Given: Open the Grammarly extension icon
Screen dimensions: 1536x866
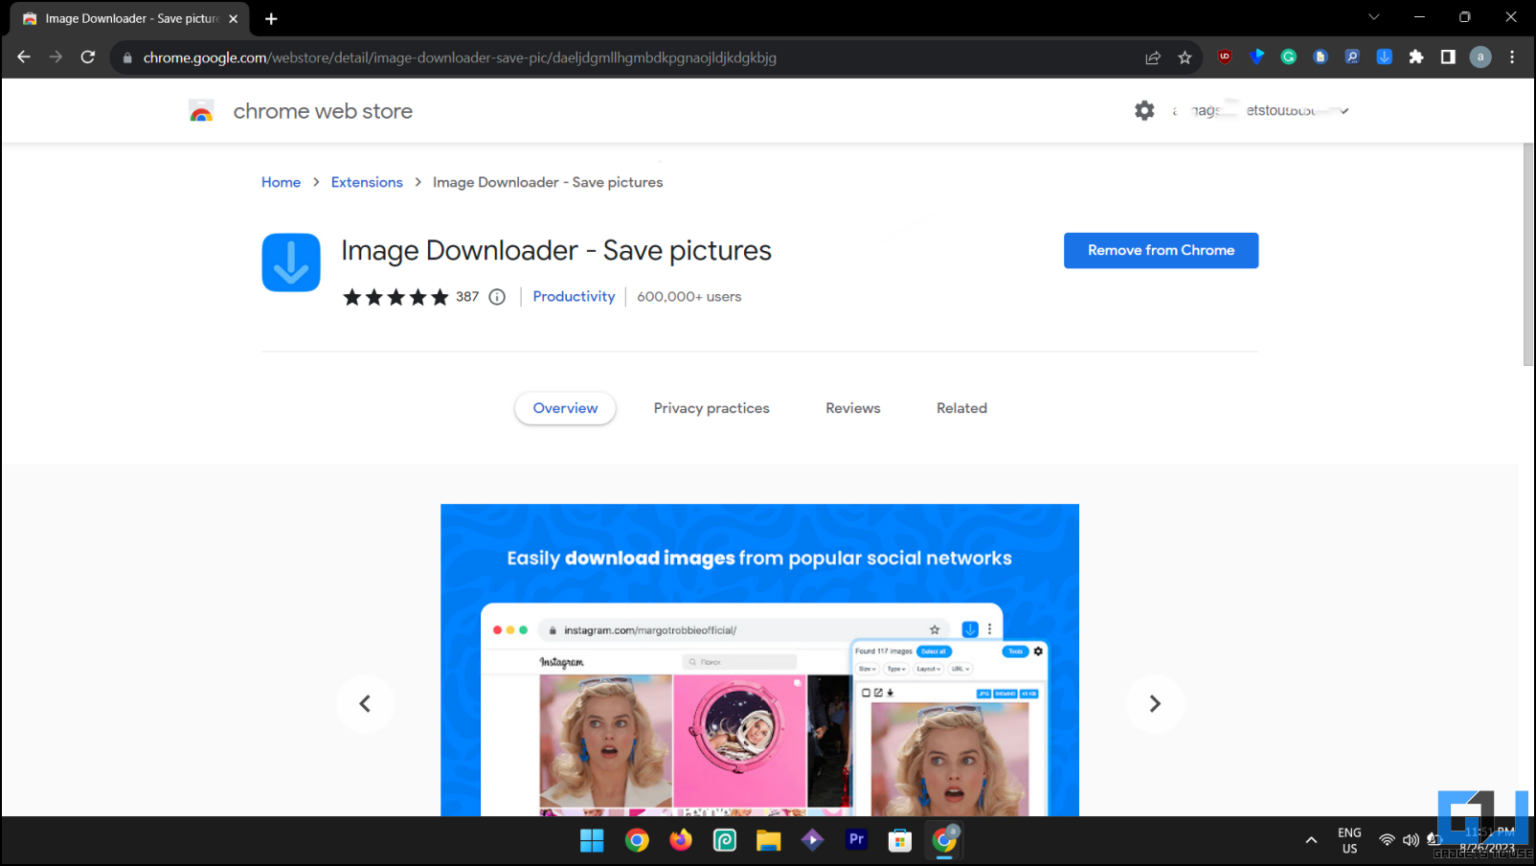Looking at the screenshot, I should [x=1288, y=57].
